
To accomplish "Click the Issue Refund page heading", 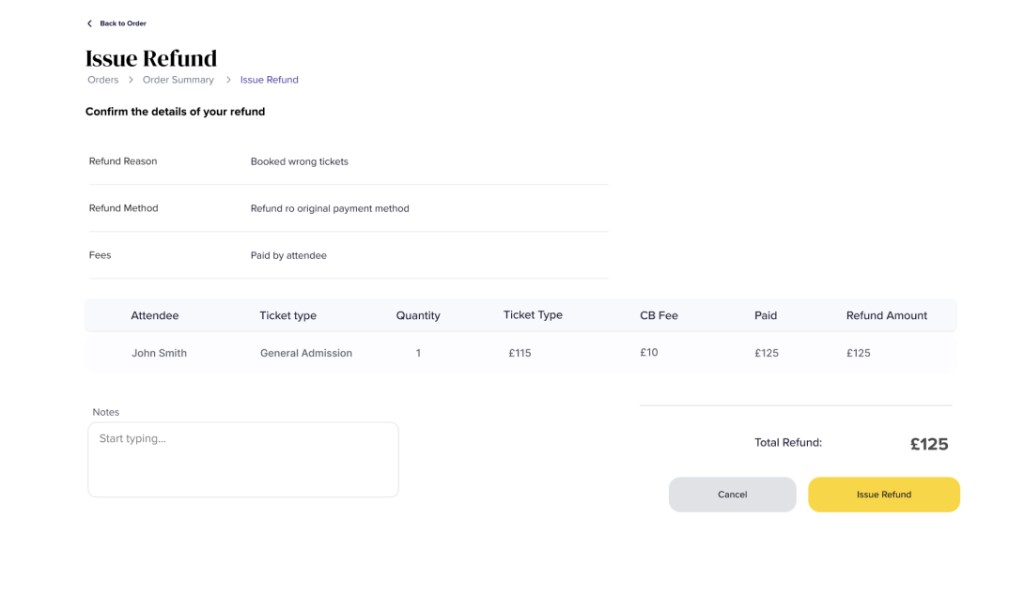I will (x=150, y=58).
